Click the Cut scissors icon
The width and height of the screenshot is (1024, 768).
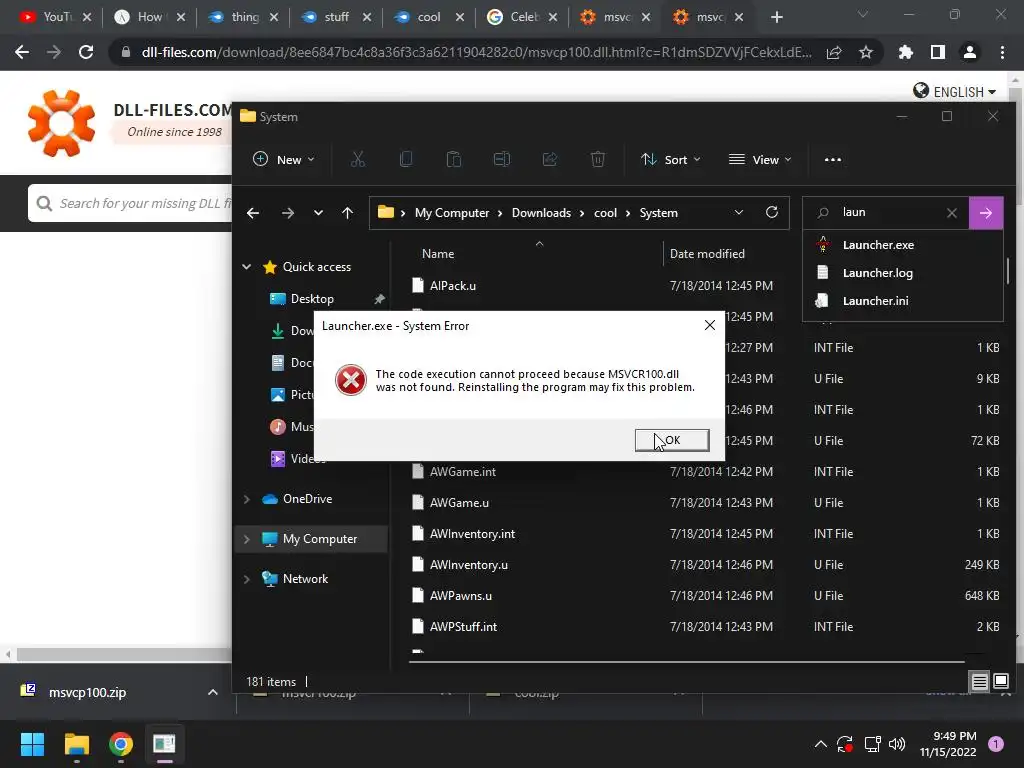[x=358, y=159]
